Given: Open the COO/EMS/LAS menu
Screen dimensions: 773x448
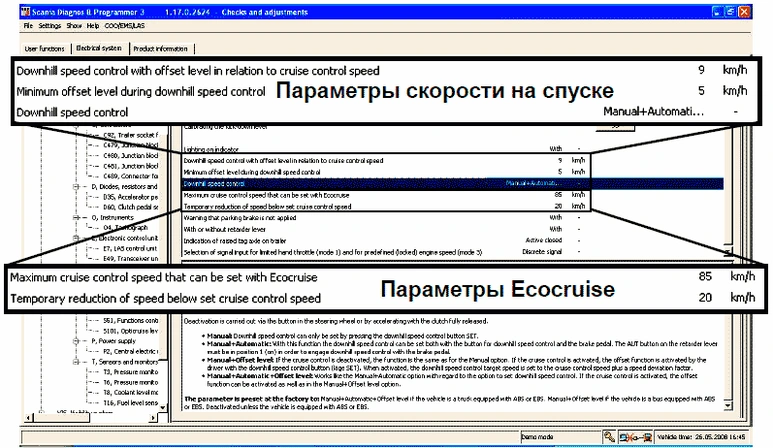Looking at the screenshot, I should point(123,26).
